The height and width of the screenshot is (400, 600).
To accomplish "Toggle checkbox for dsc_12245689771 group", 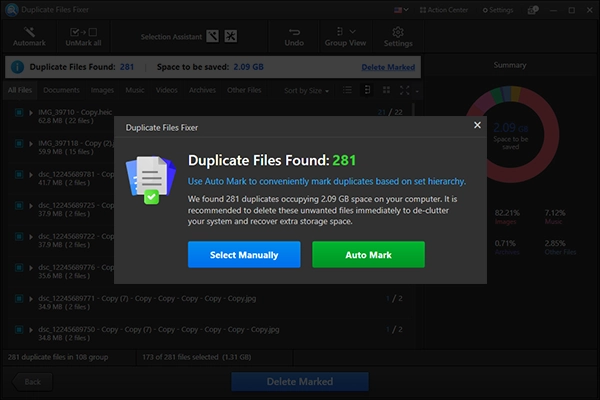I will (x=19, y=299).
